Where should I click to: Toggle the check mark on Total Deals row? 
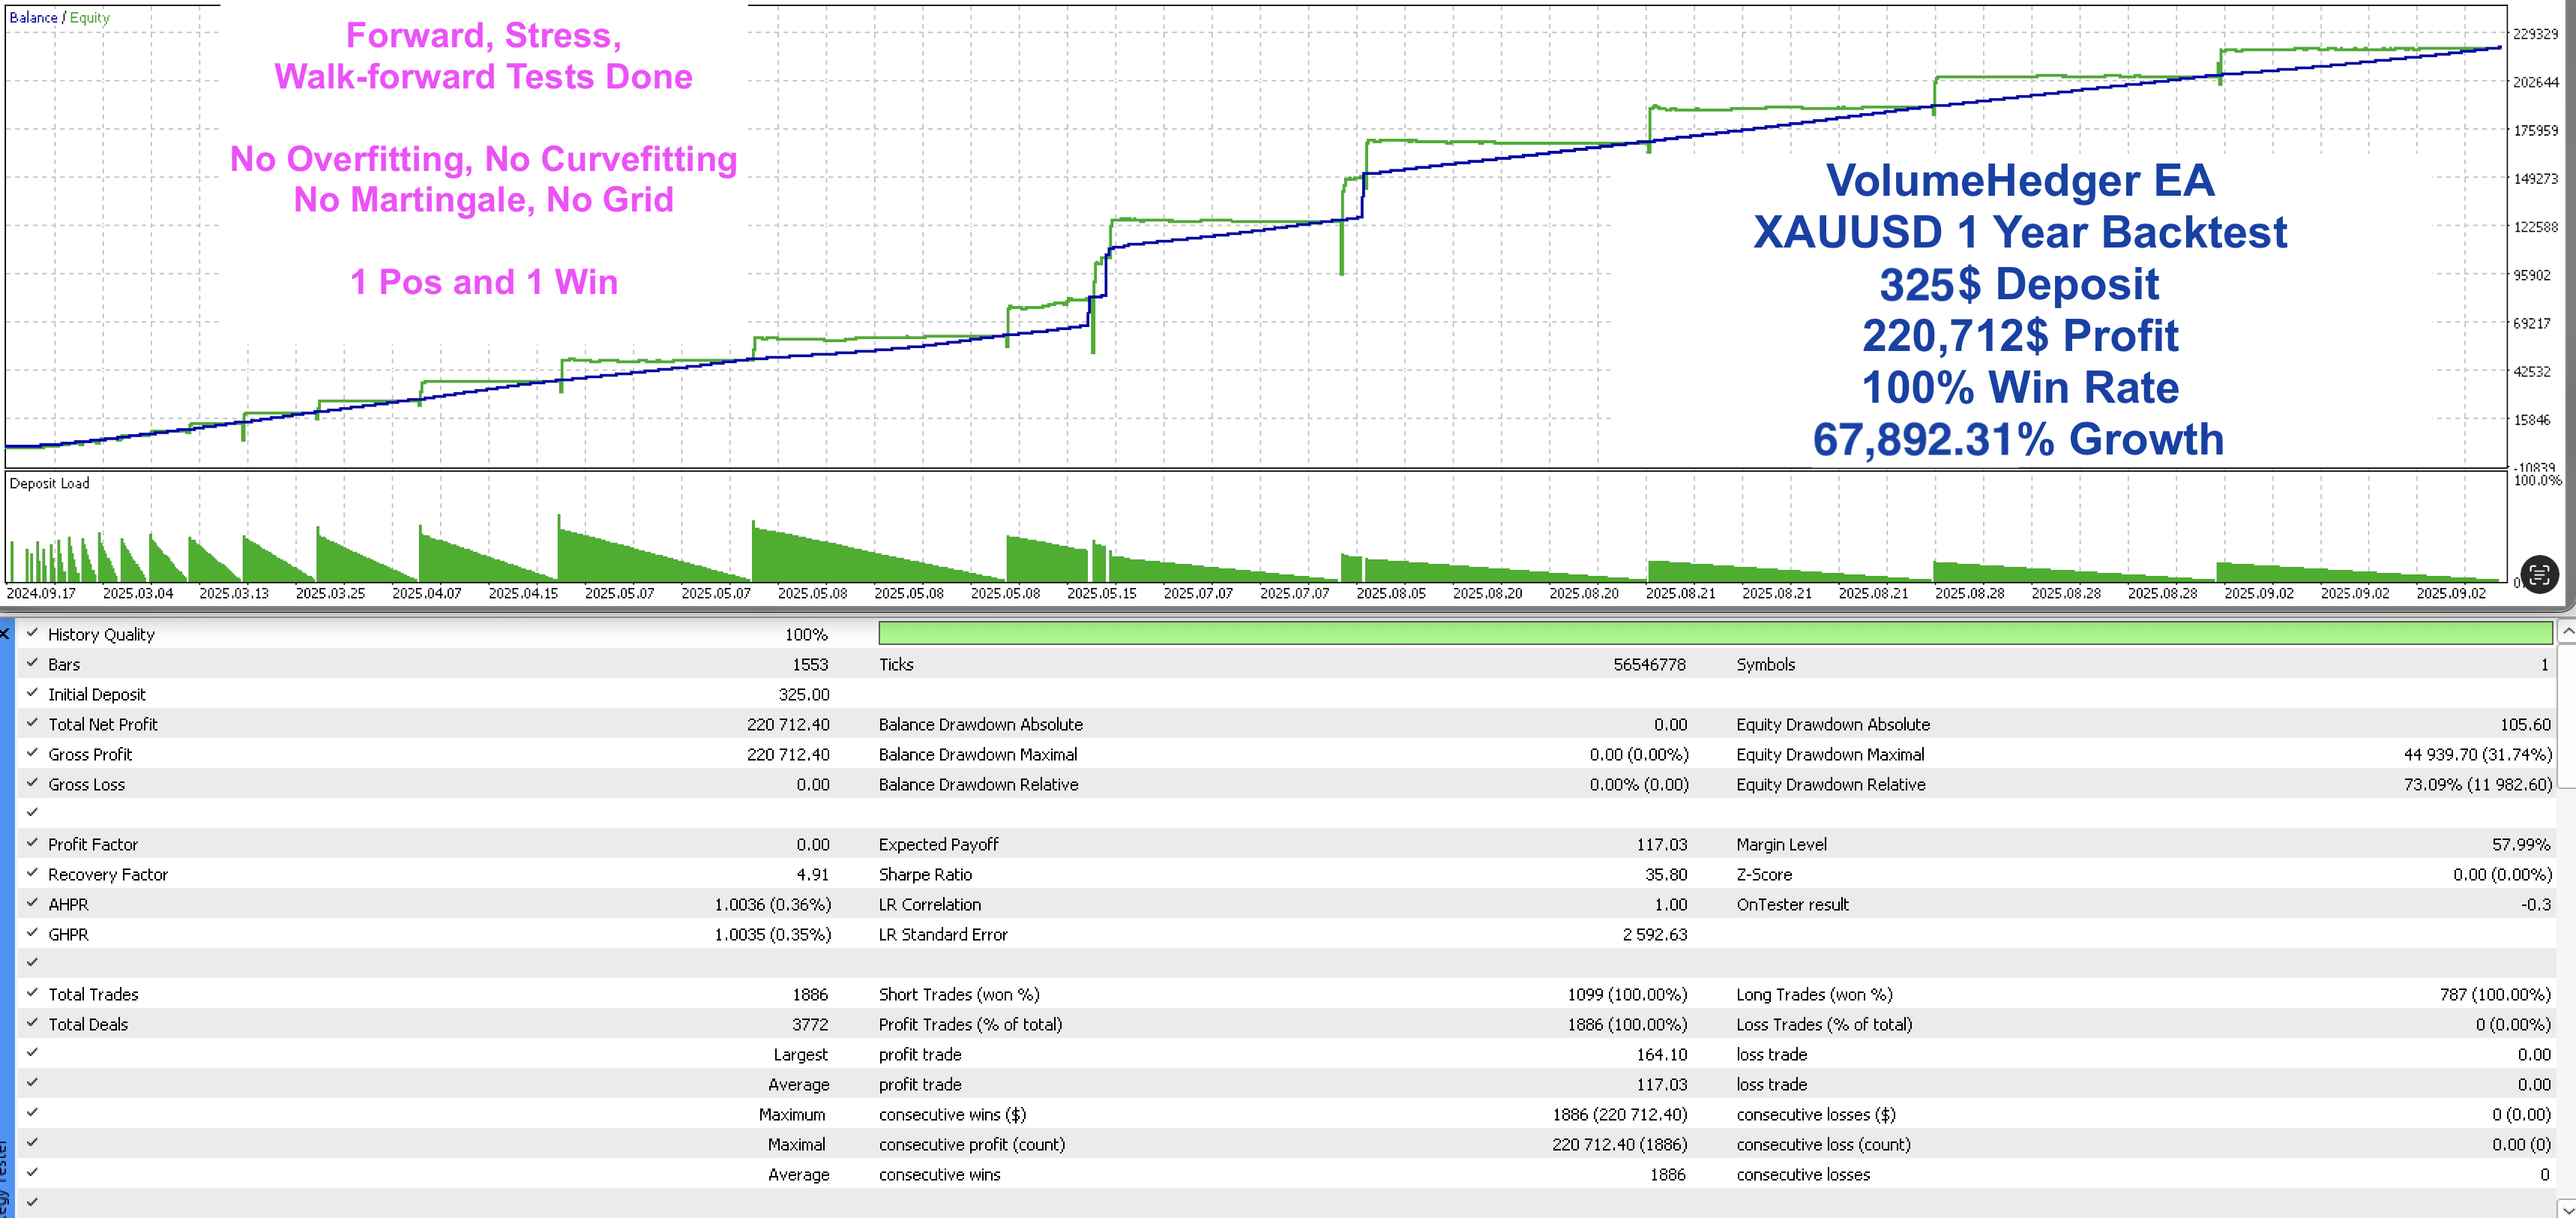pos(32,1023)
